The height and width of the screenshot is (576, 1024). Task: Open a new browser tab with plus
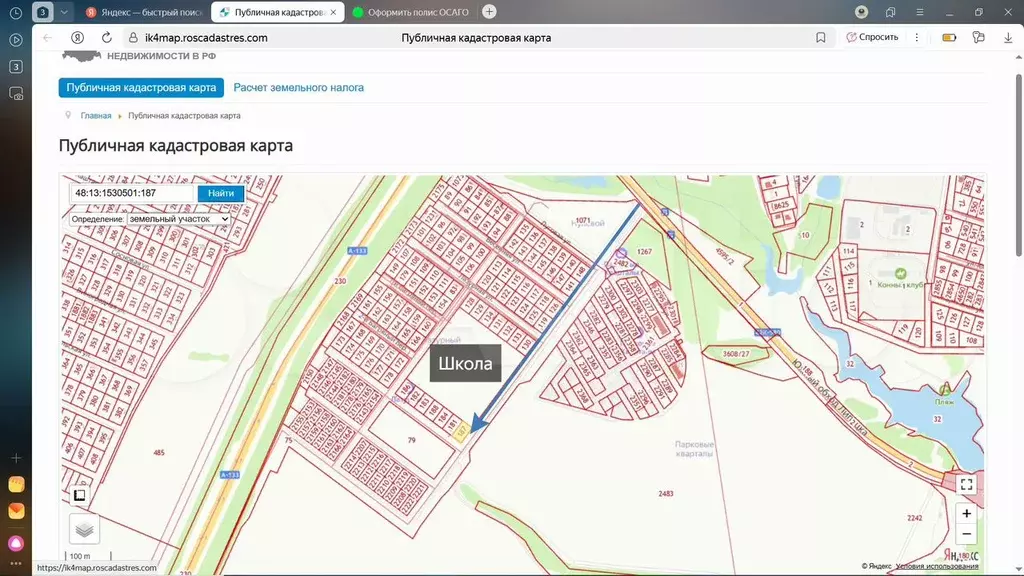coord(489,12)
